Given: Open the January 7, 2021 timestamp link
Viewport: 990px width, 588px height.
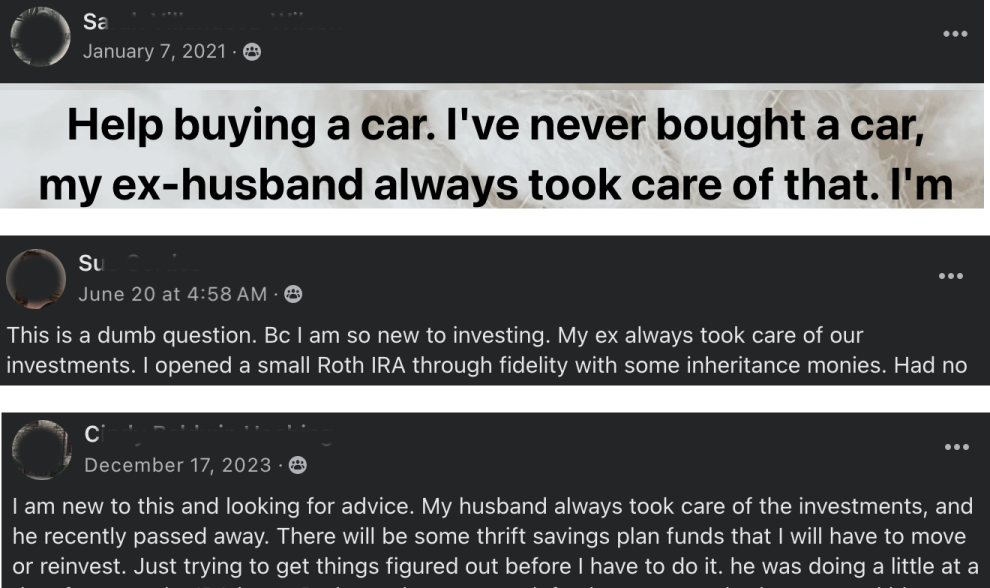Looking at the screenshot, I should 154,51.
